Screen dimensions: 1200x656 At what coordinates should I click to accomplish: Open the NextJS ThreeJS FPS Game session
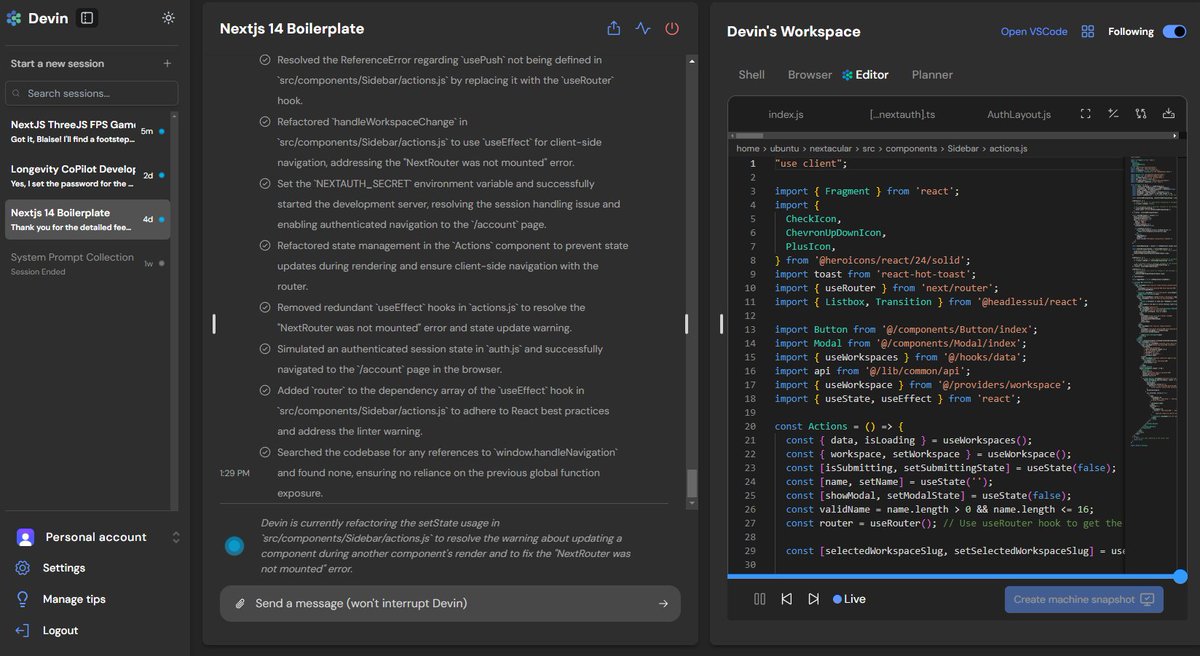point(88,131)
